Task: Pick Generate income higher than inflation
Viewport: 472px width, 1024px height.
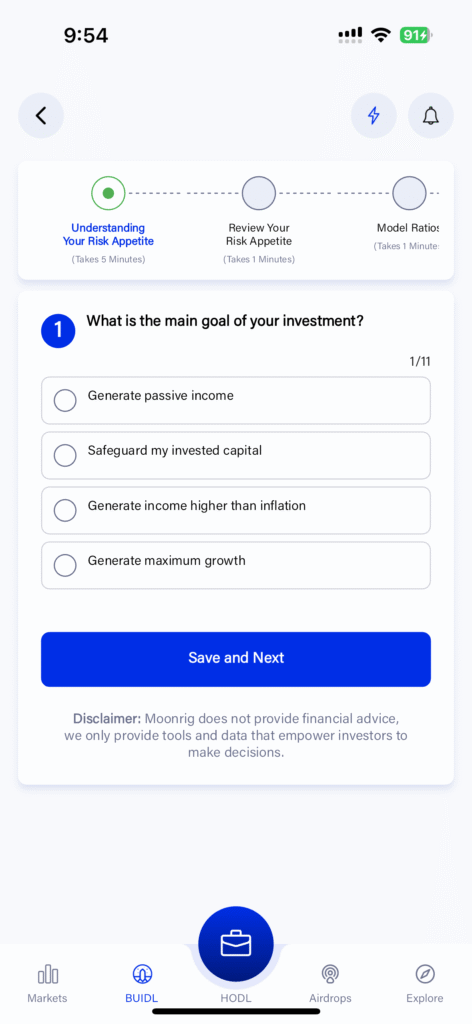Action: 236,510
